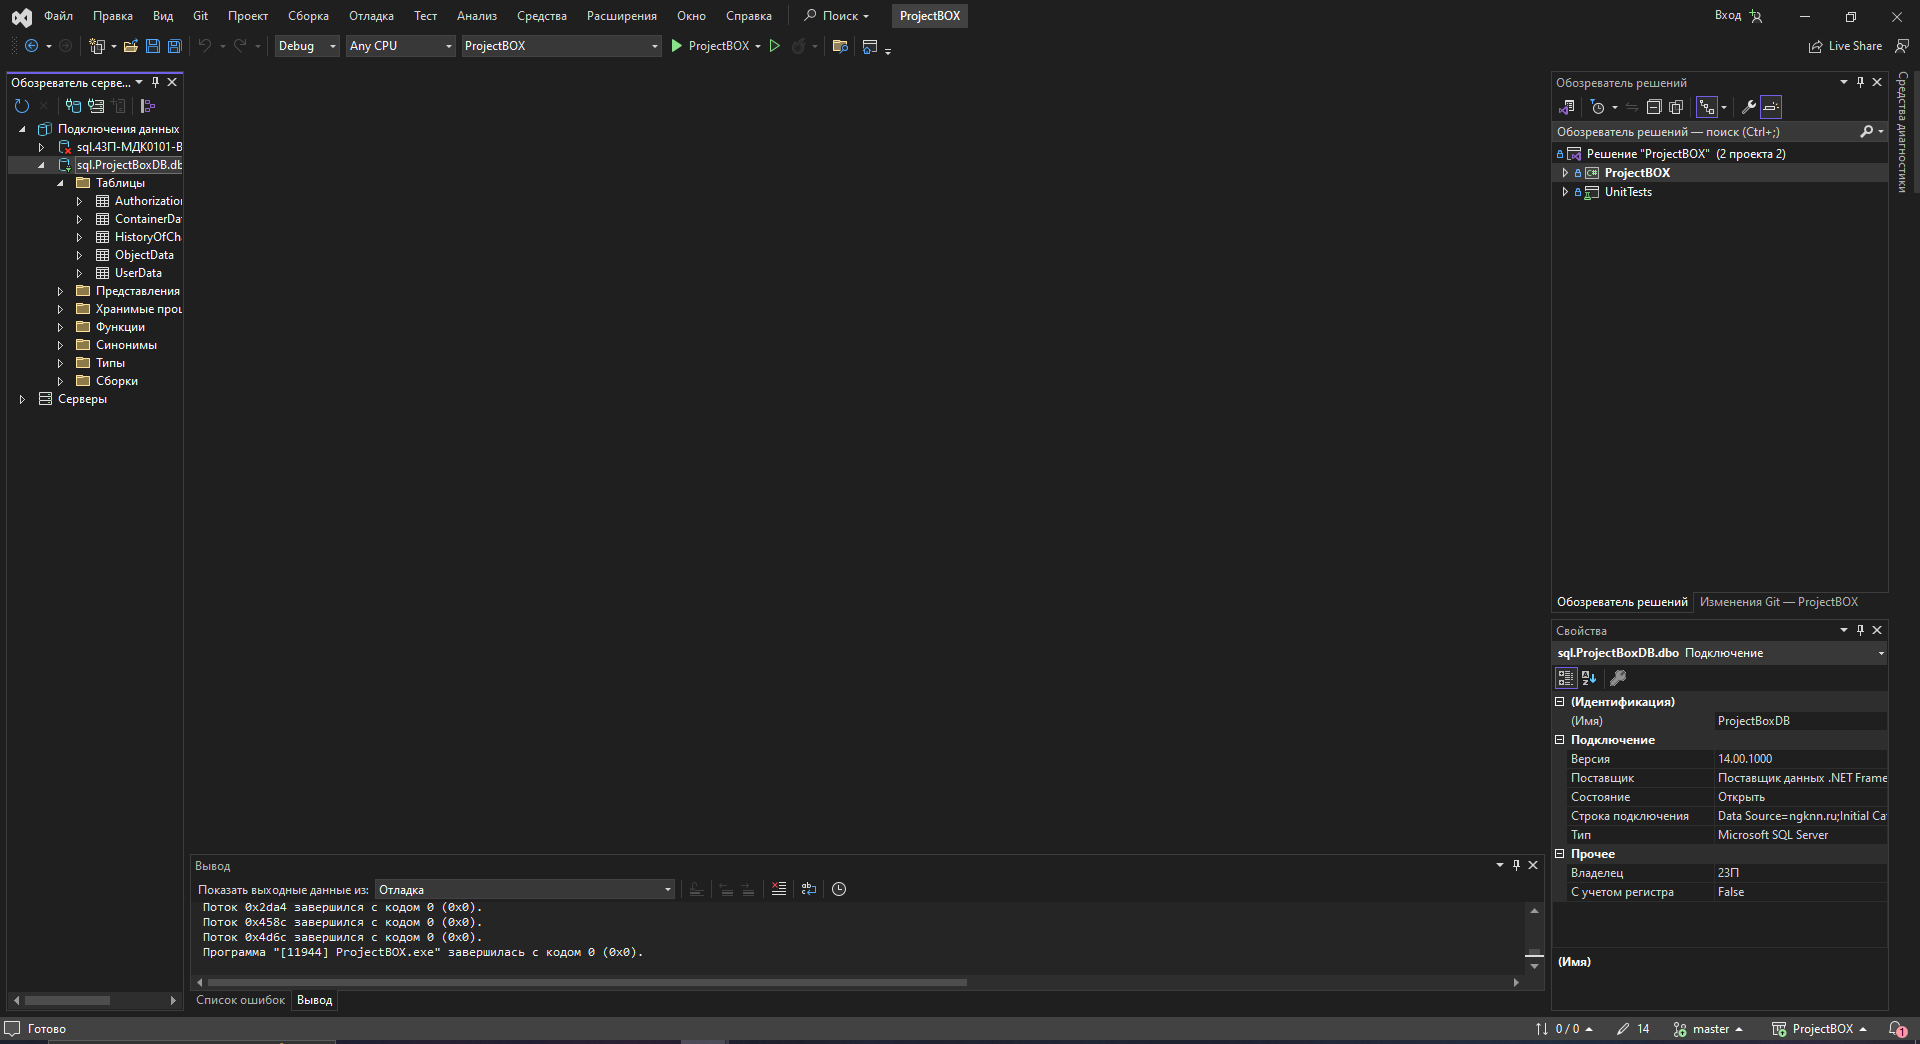Toggle Preview Selected Items in Solution Explorer
1920x1044 pixels.
(1771, 107)
